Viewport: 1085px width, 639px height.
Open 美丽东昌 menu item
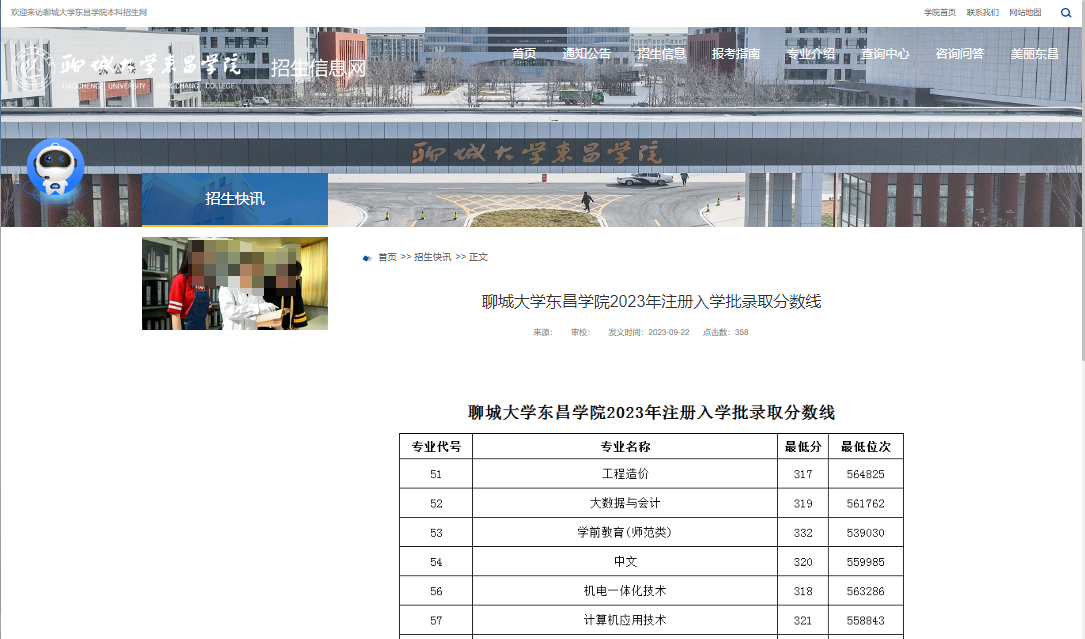tap(1034, 53)
